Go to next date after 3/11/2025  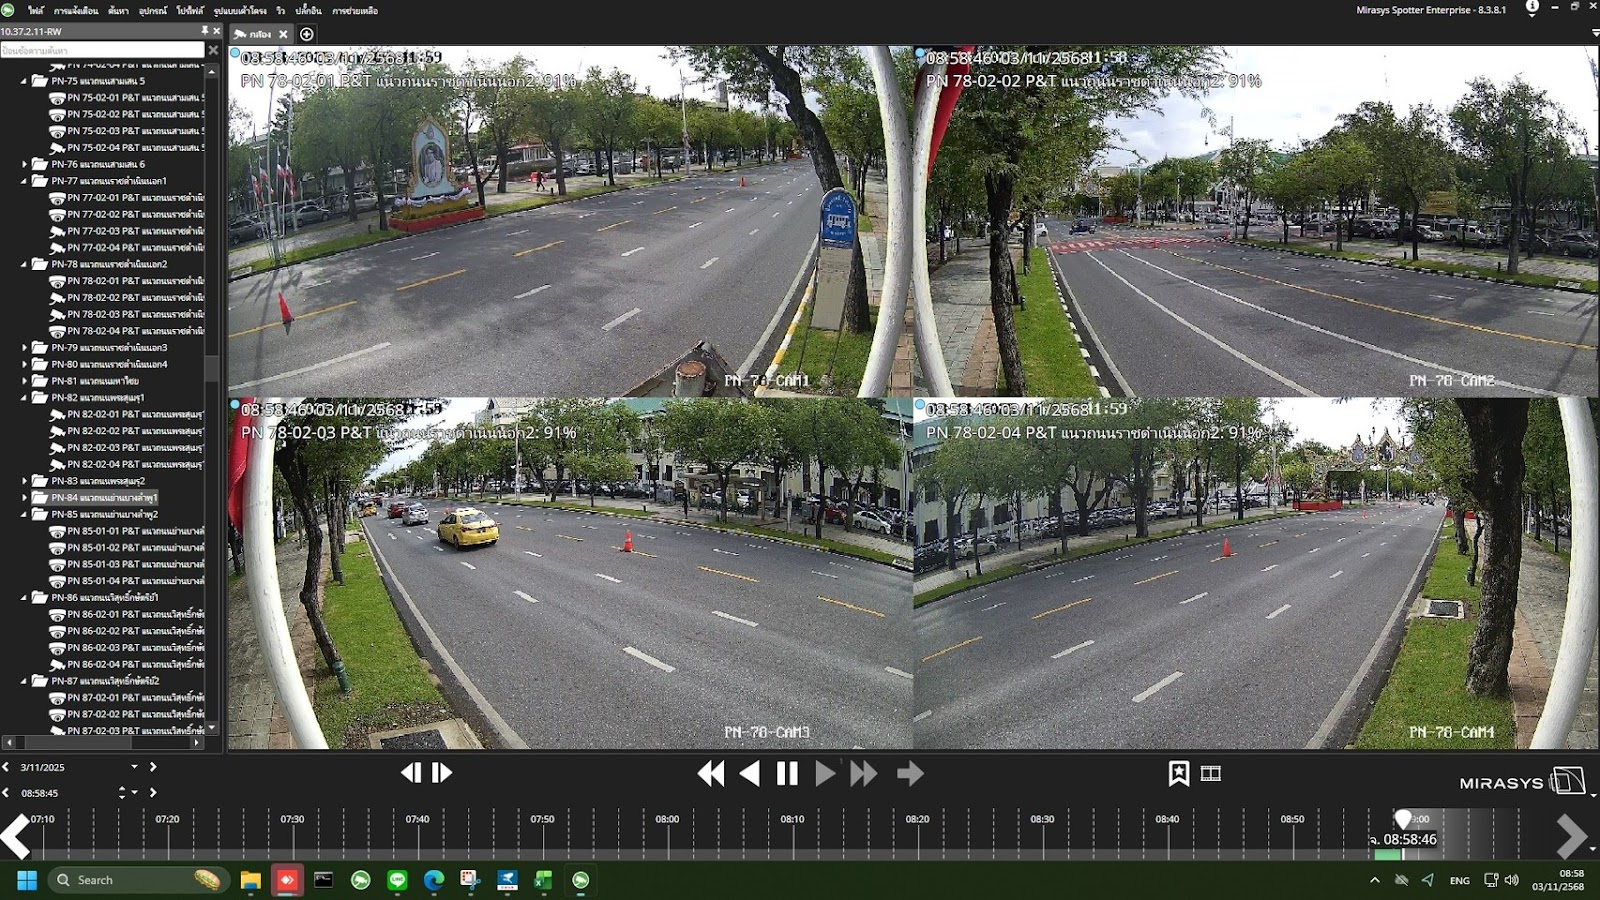pos(153,767)
